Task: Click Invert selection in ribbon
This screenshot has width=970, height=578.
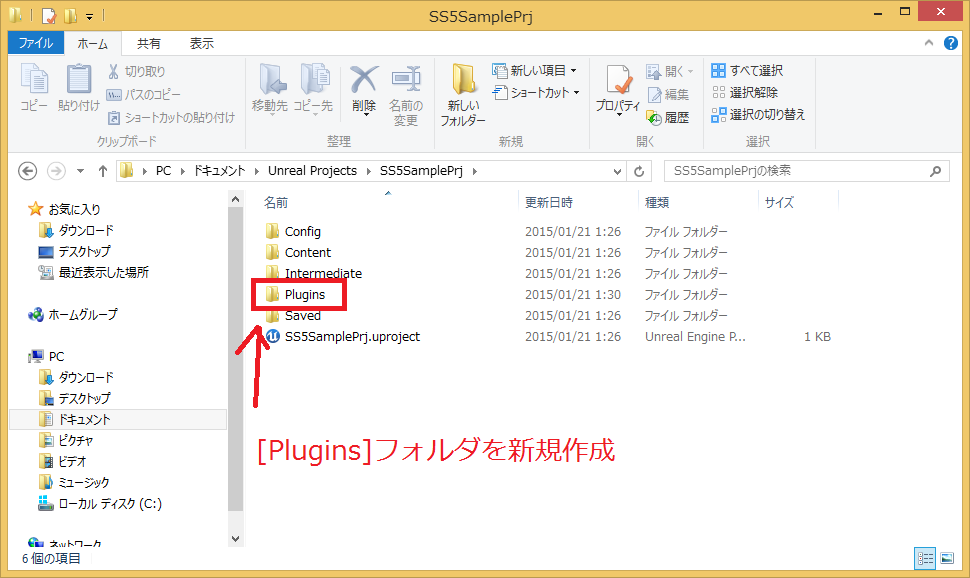Action: click(x=758, y=115)
